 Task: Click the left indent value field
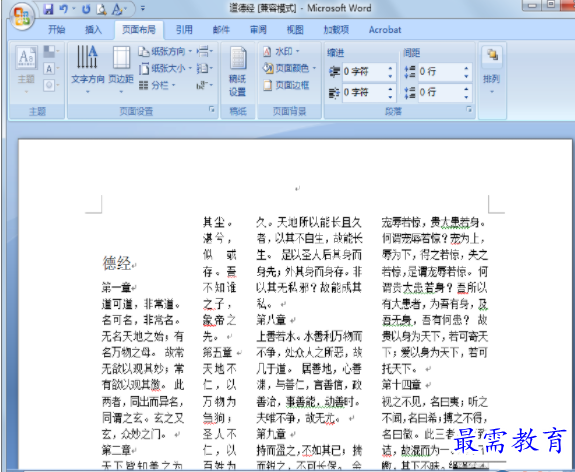(x=364, y=72)
